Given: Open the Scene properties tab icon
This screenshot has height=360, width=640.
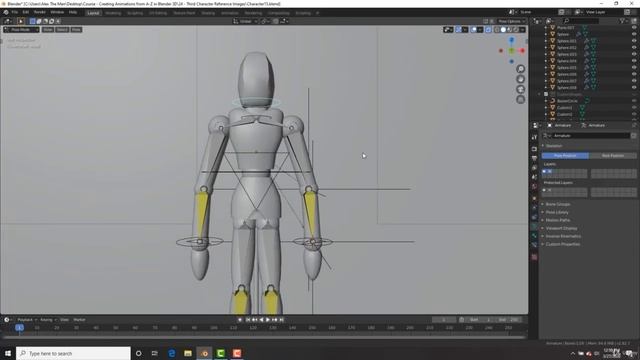Looking at the screenshot, I should point(534,177).
